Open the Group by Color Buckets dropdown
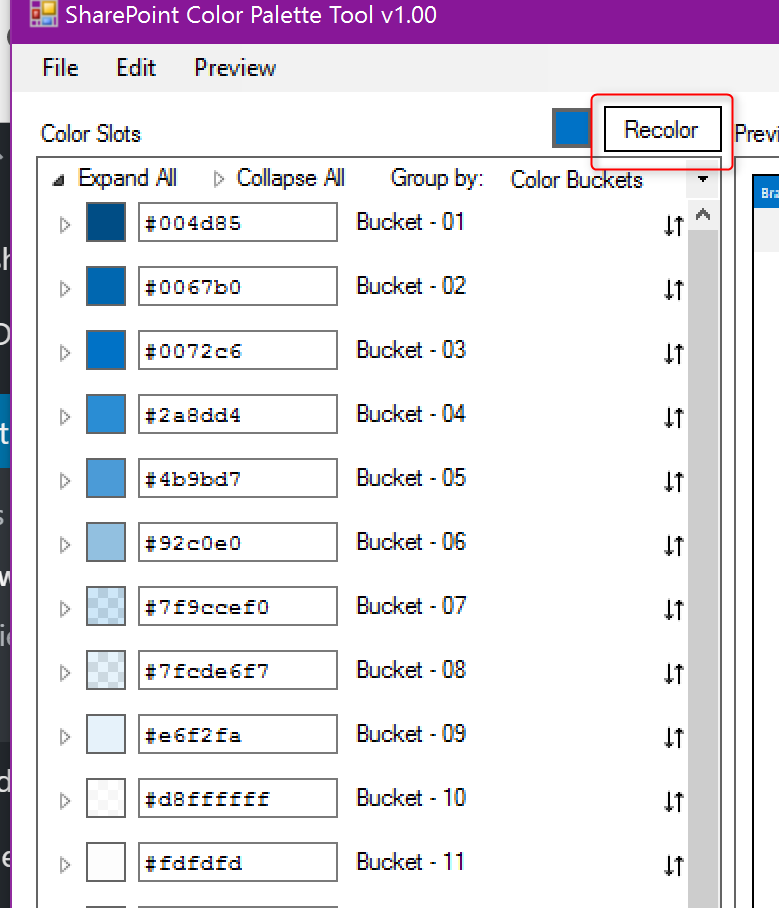 tap(703, 179)
